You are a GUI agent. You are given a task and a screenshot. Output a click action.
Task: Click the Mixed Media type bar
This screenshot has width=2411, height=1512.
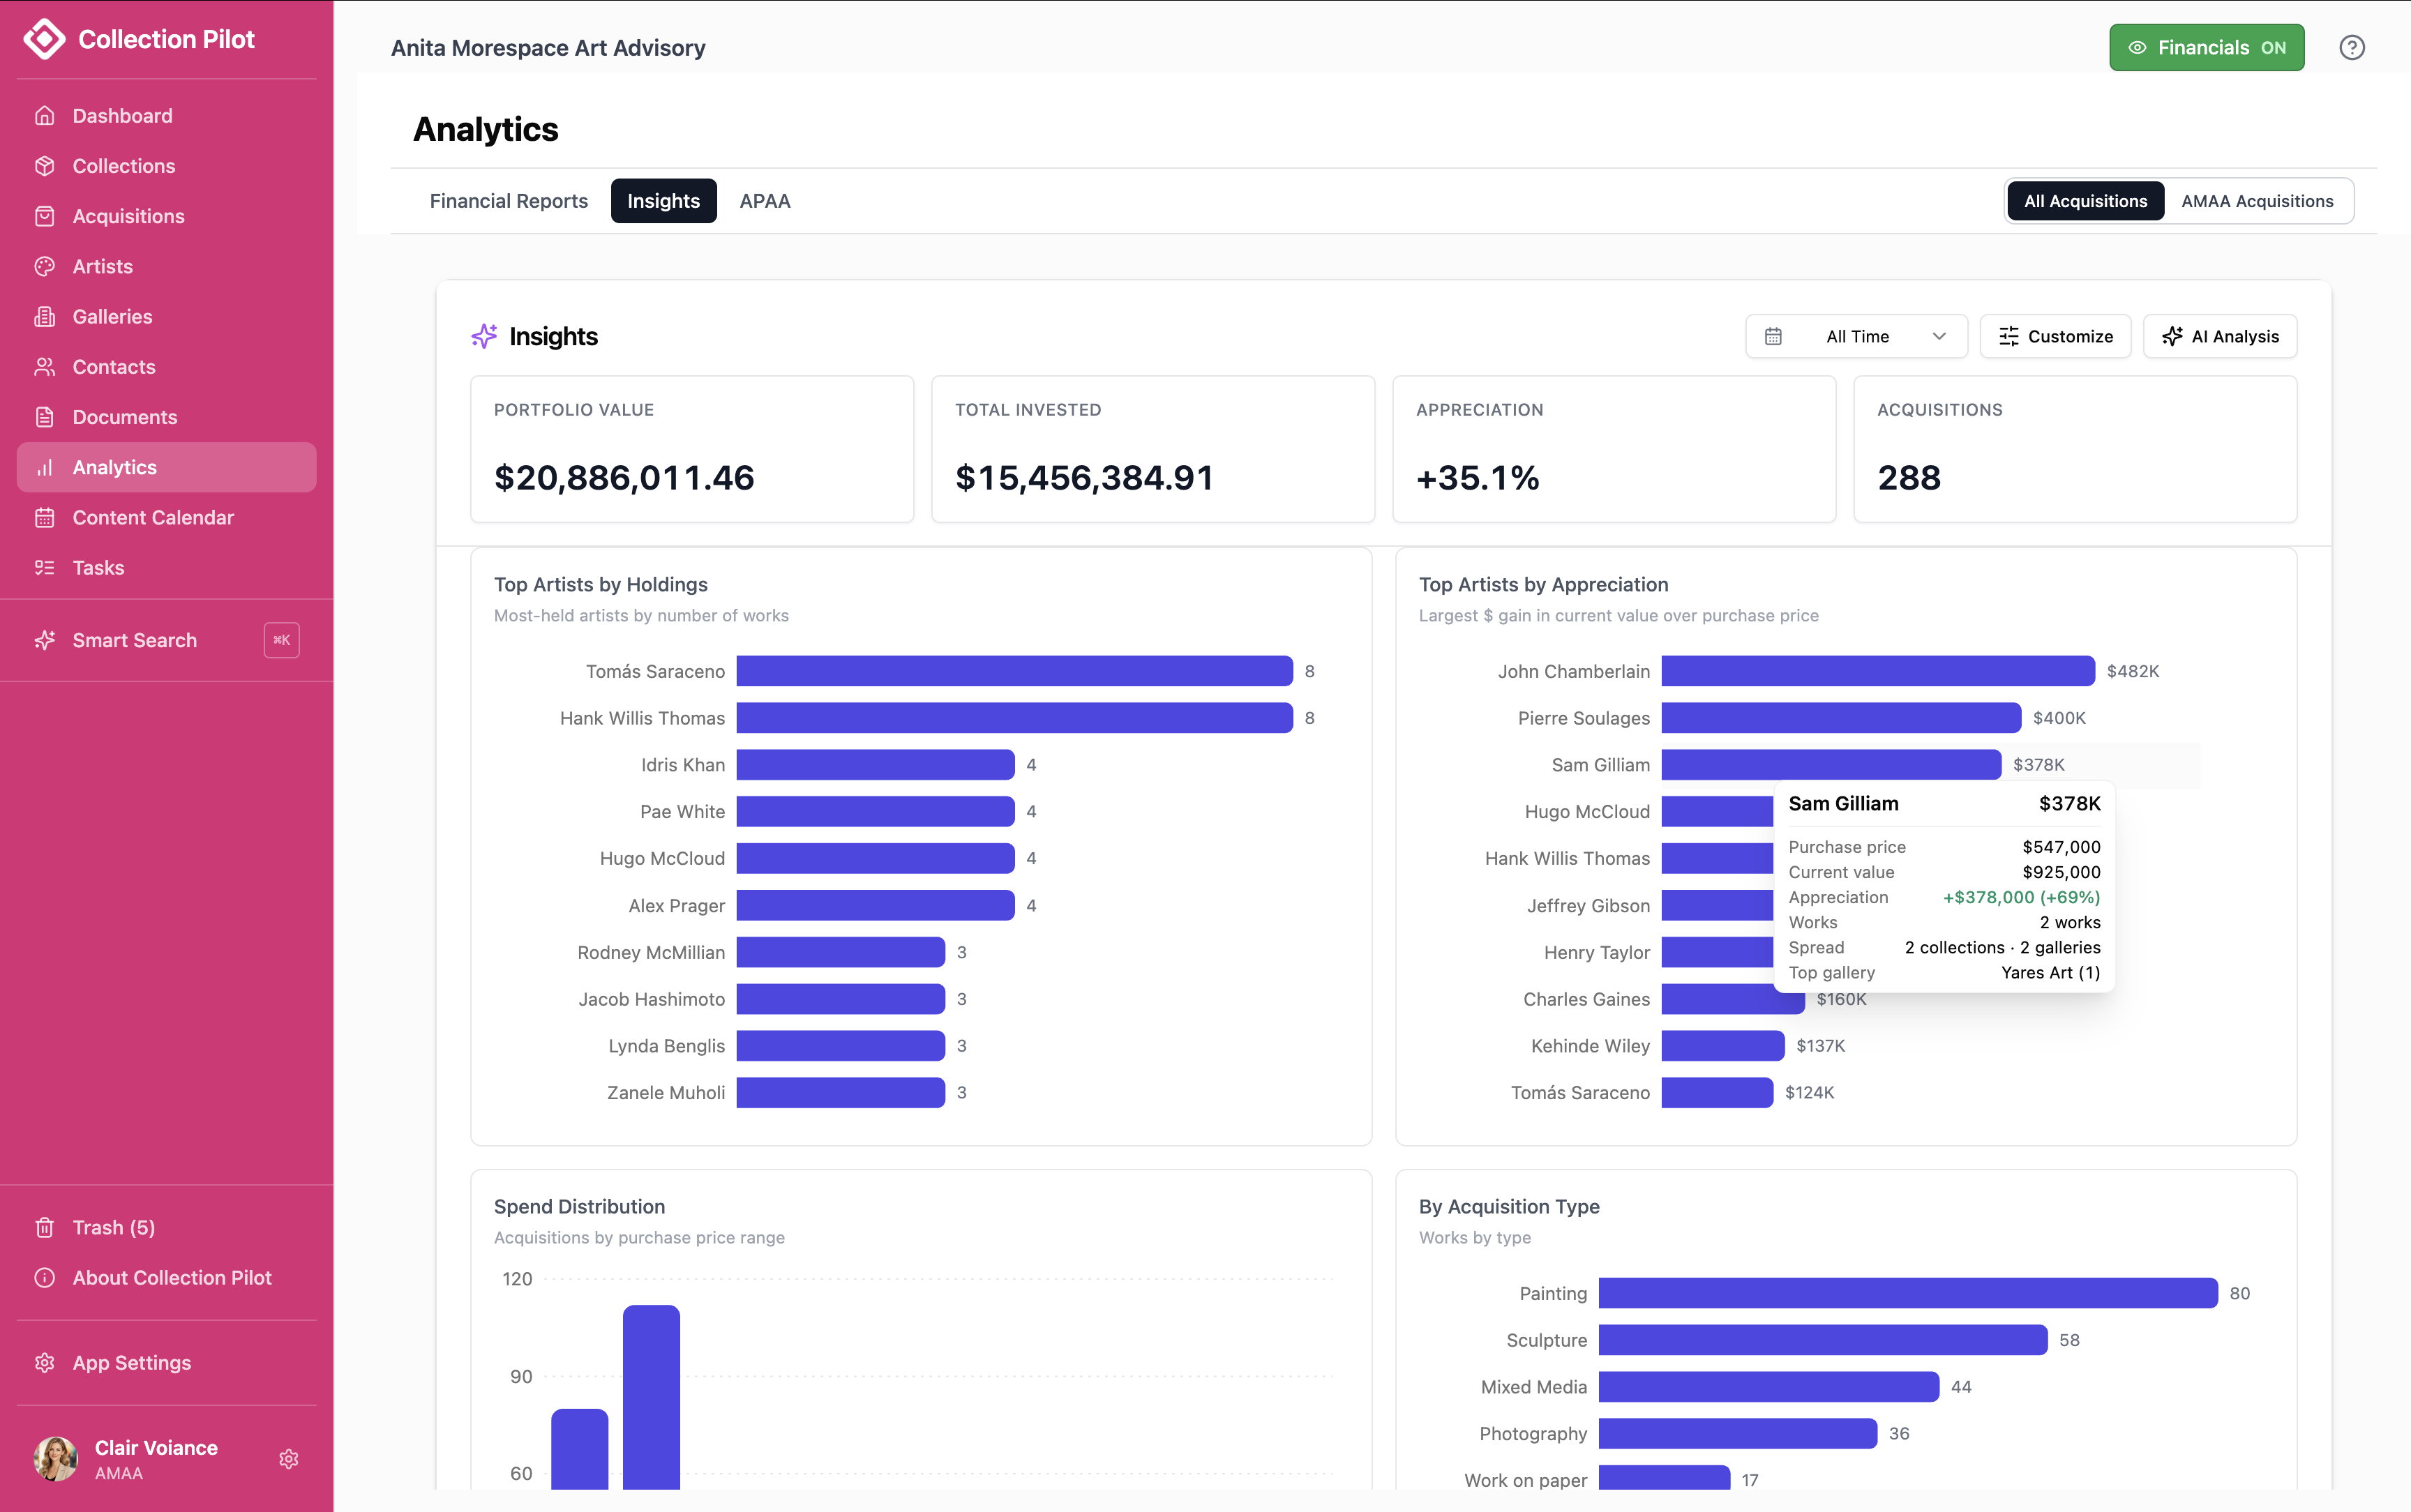1769,1387
